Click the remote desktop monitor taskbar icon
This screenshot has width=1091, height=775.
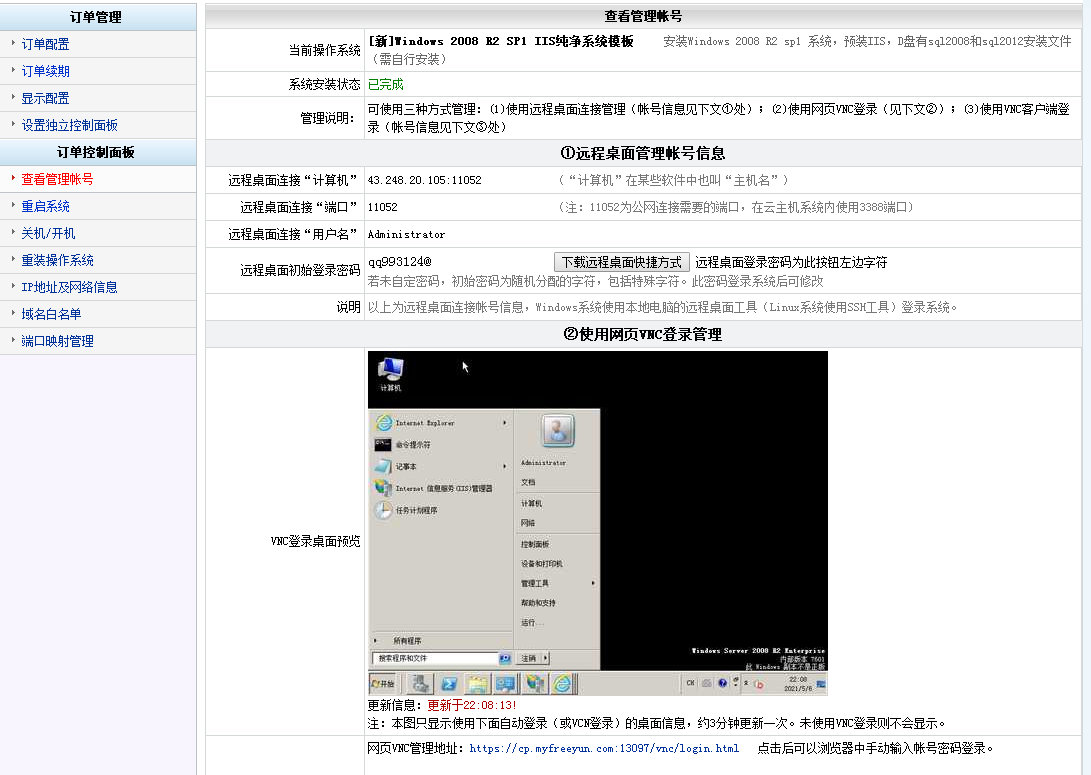pyautogui.click(x=505, y=684)
